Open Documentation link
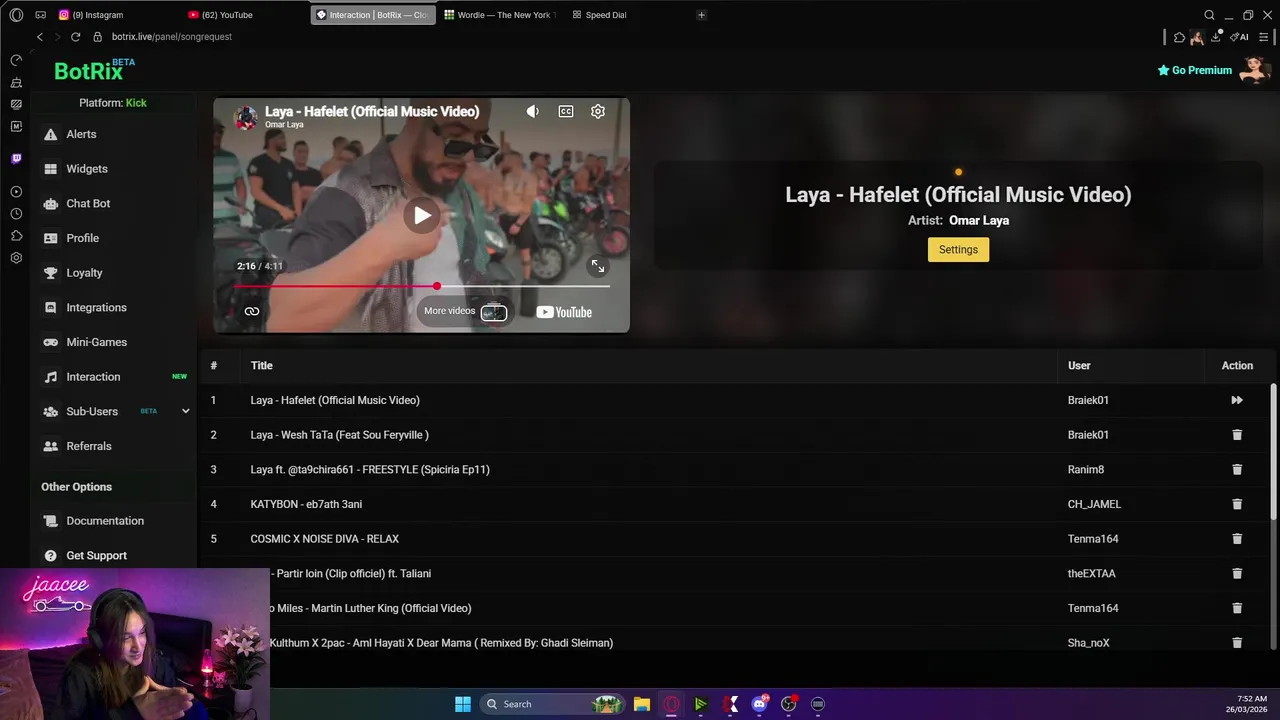1280x720 pixels. coord(105,521)
